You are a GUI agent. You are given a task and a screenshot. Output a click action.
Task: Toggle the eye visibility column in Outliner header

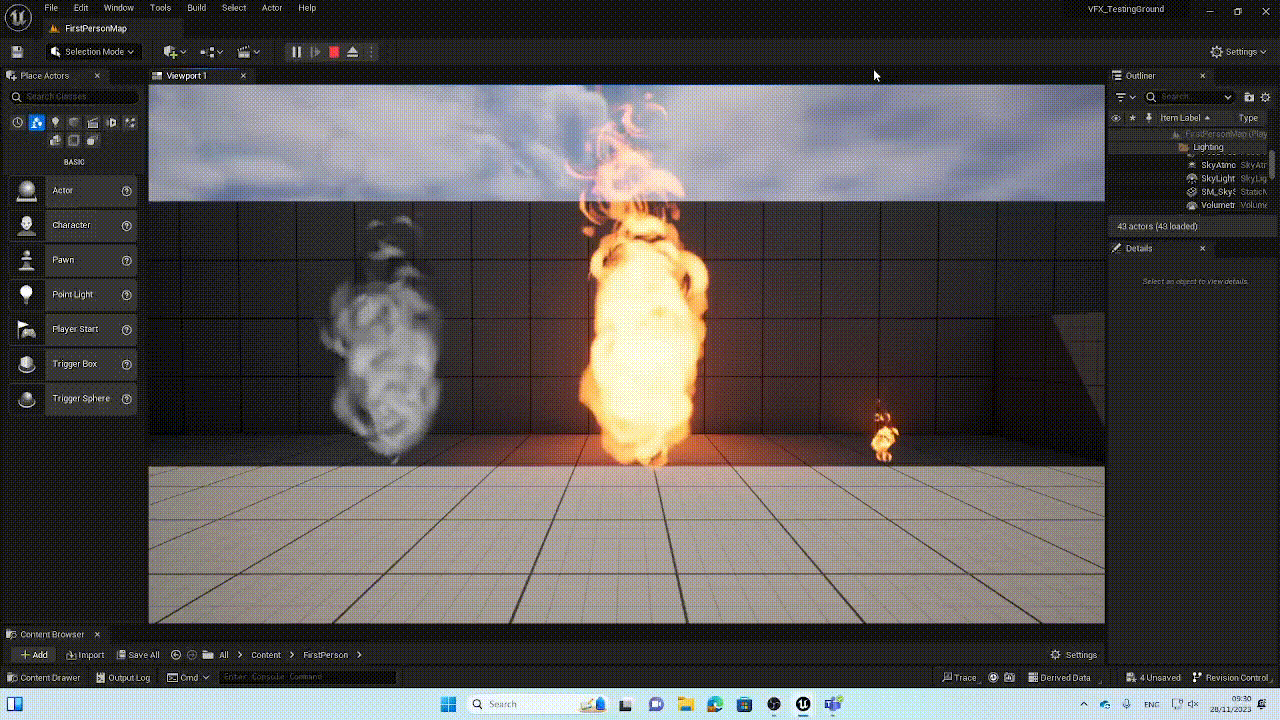tap(1116, 118)
